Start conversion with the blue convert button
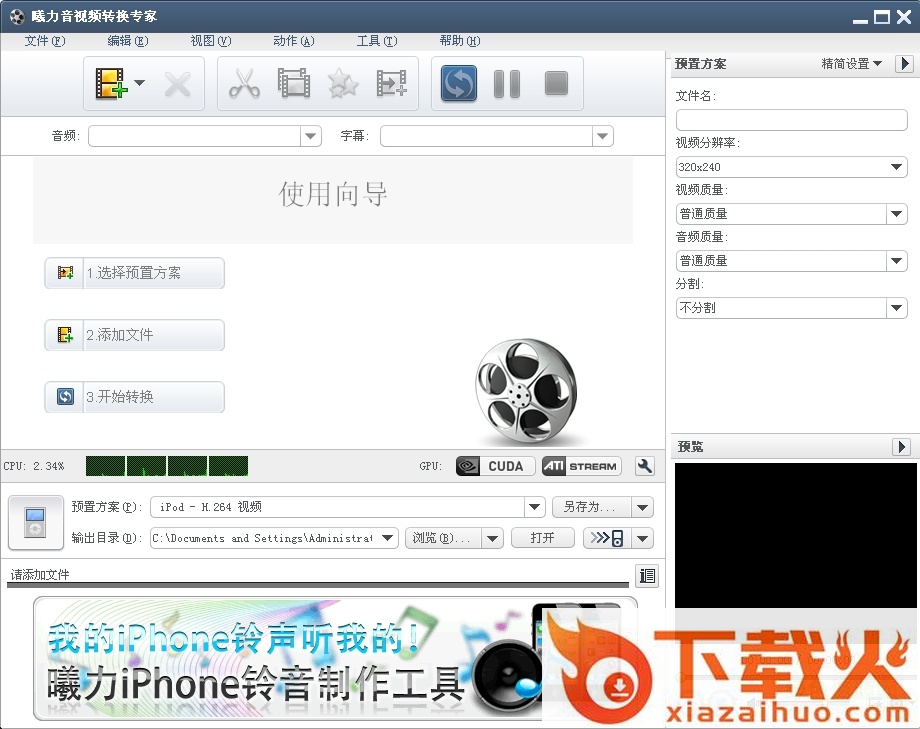920x729 pixels. coord(458,83)
